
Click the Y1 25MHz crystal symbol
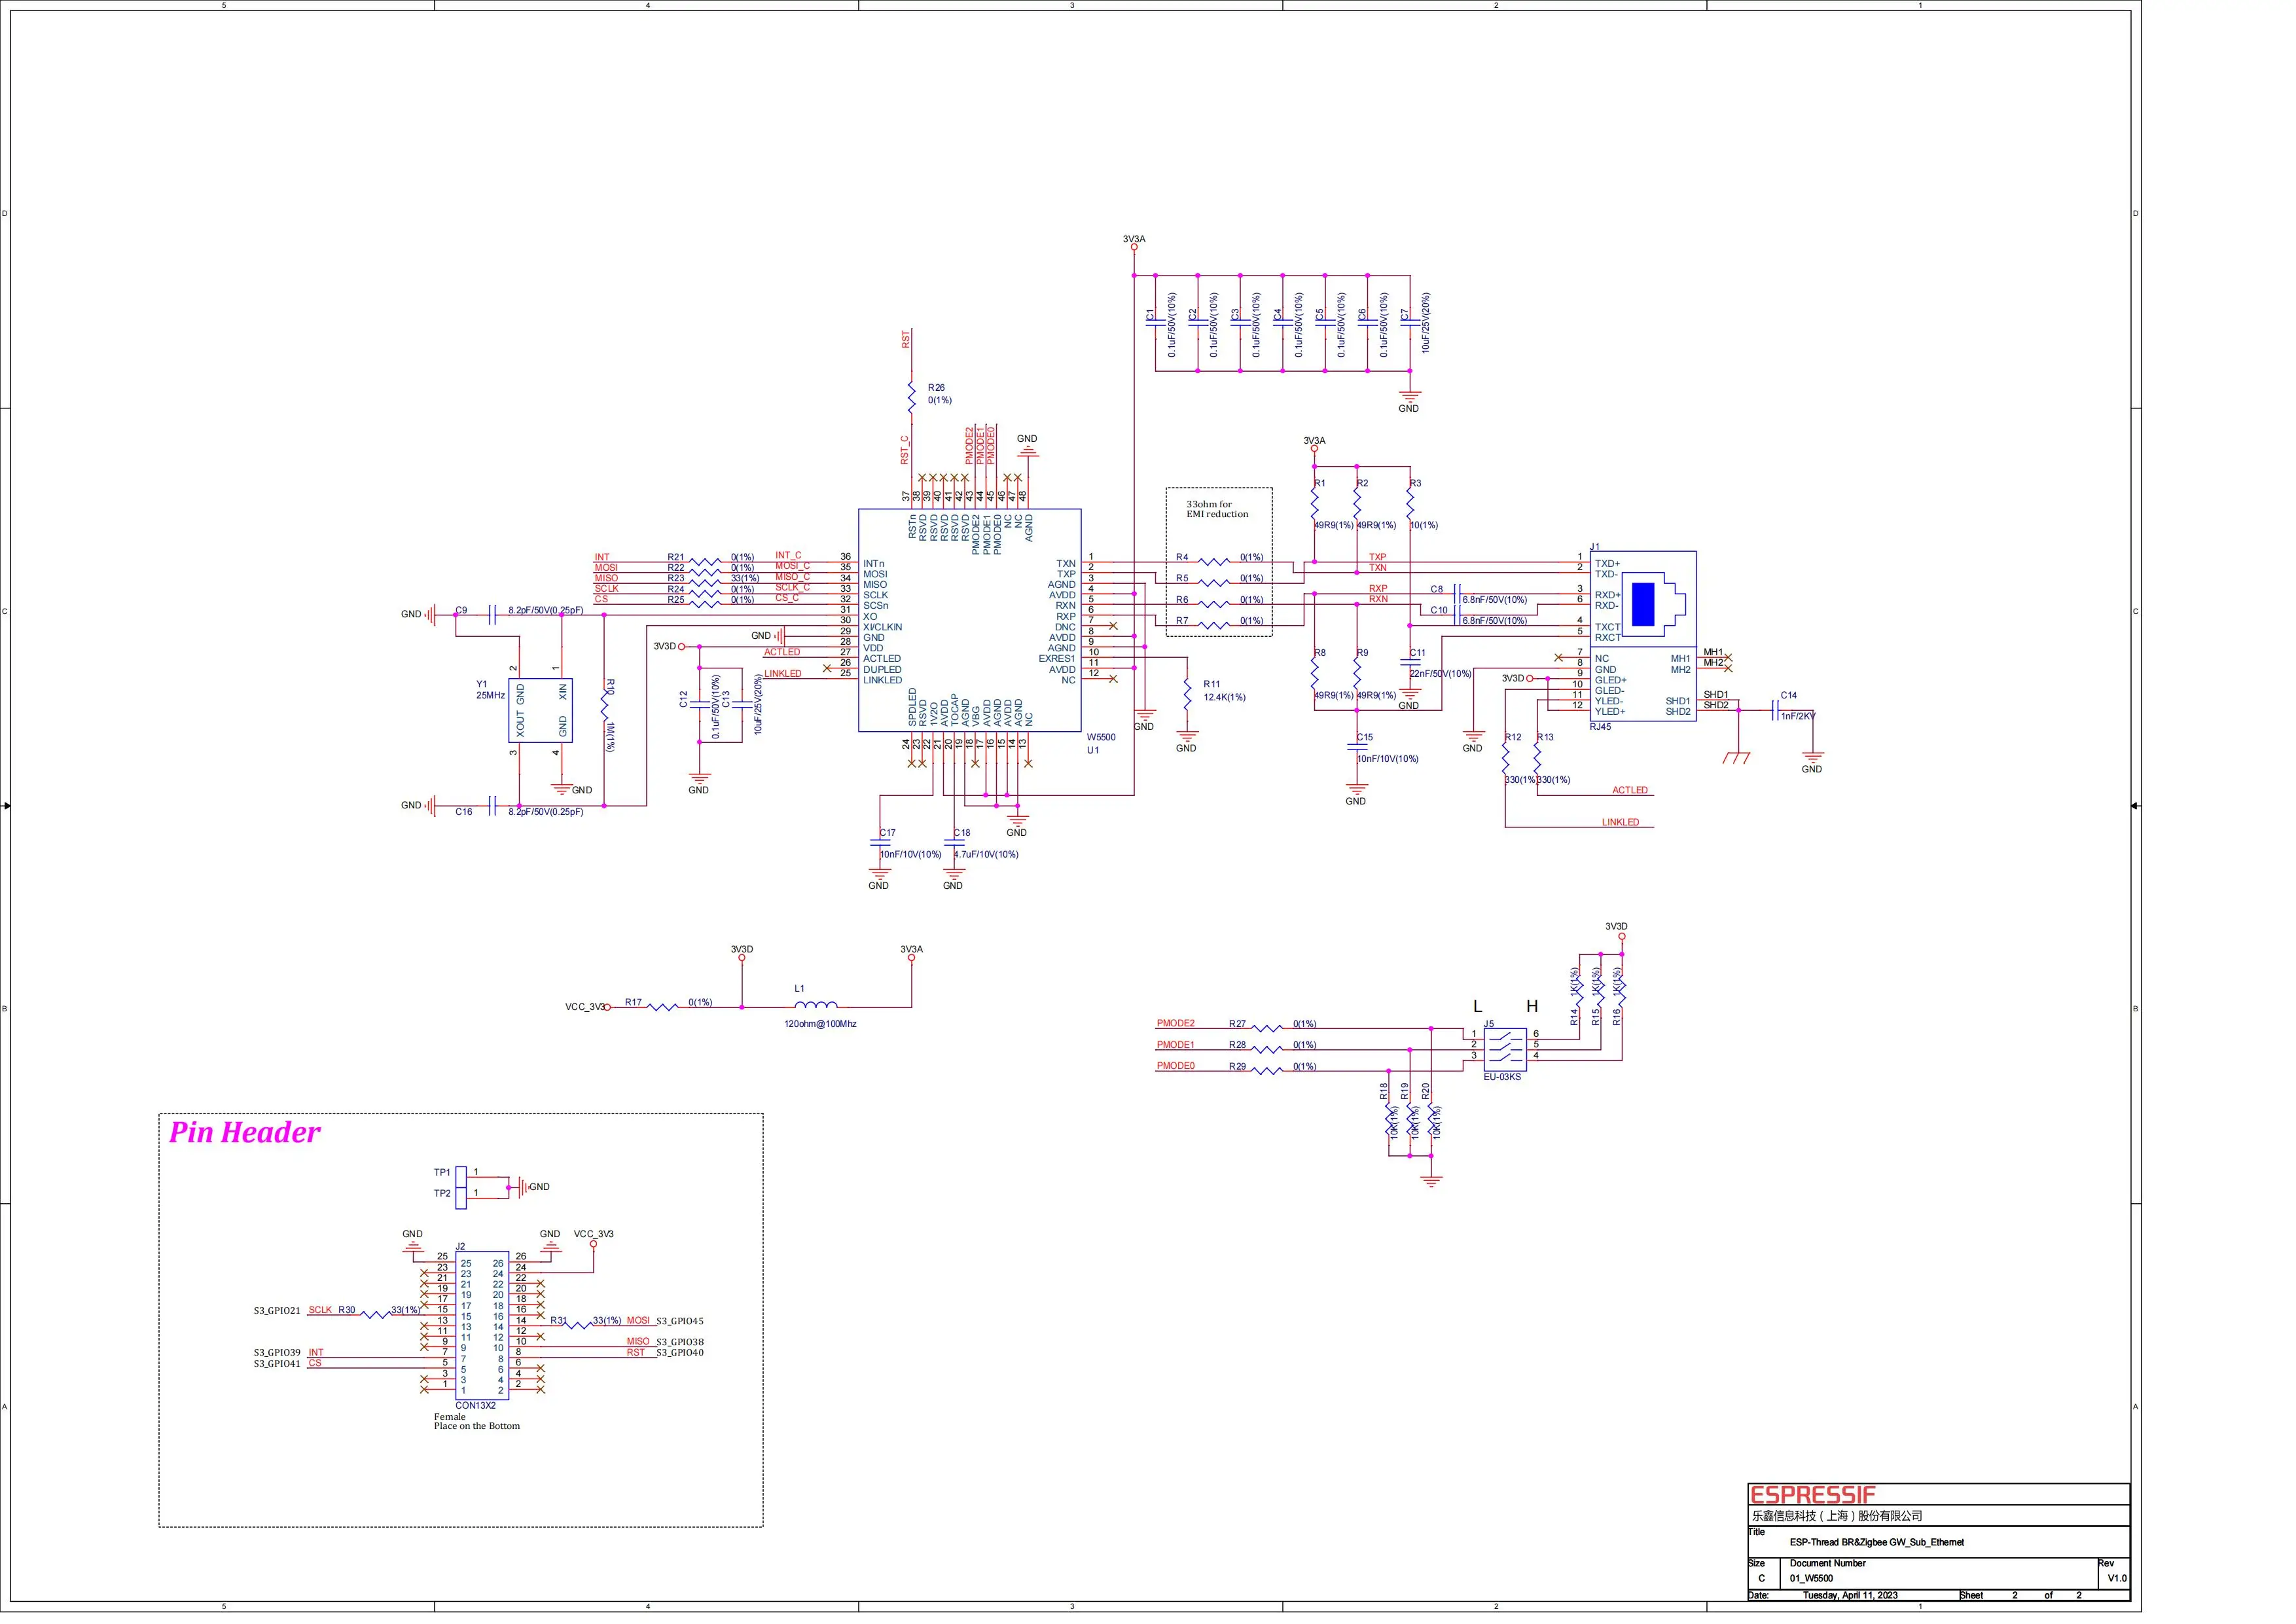click(540, 710)
